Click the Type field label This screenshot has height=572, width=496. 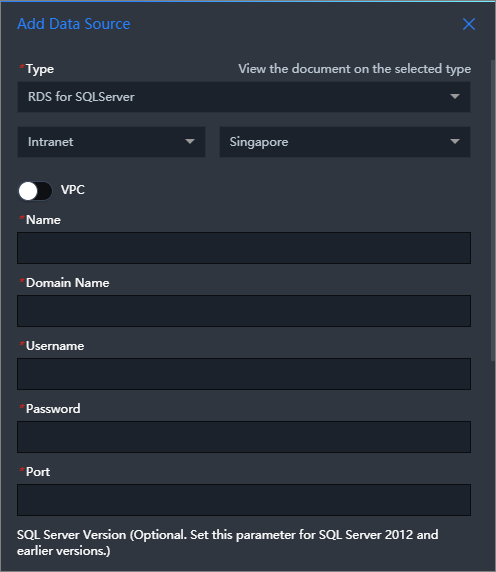pos(40,69)
